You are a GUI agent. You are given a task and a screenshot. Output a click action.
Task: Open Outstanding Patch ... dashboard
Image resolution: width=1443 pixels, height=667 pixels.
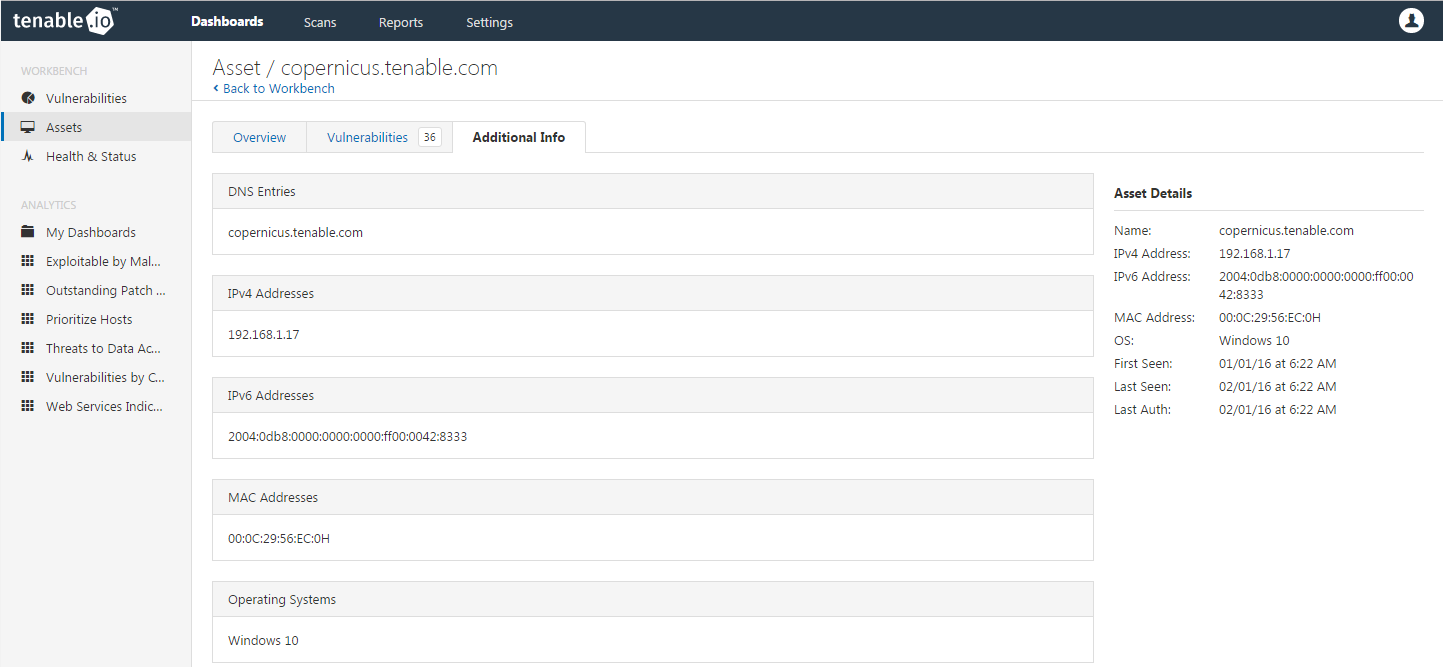(106, 290)
